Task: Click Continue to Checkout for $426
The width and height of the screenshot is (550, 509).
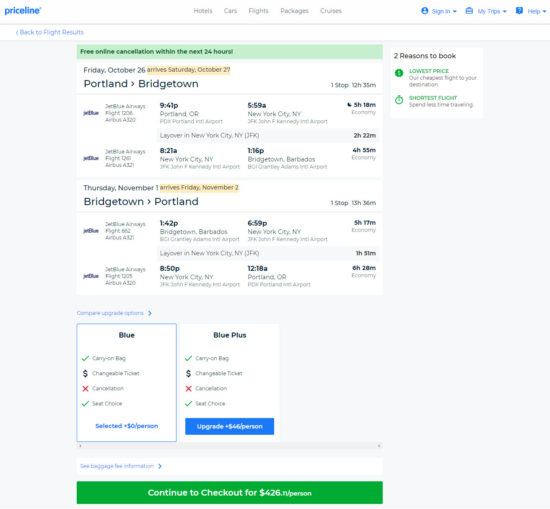Action: coord(229,493)
